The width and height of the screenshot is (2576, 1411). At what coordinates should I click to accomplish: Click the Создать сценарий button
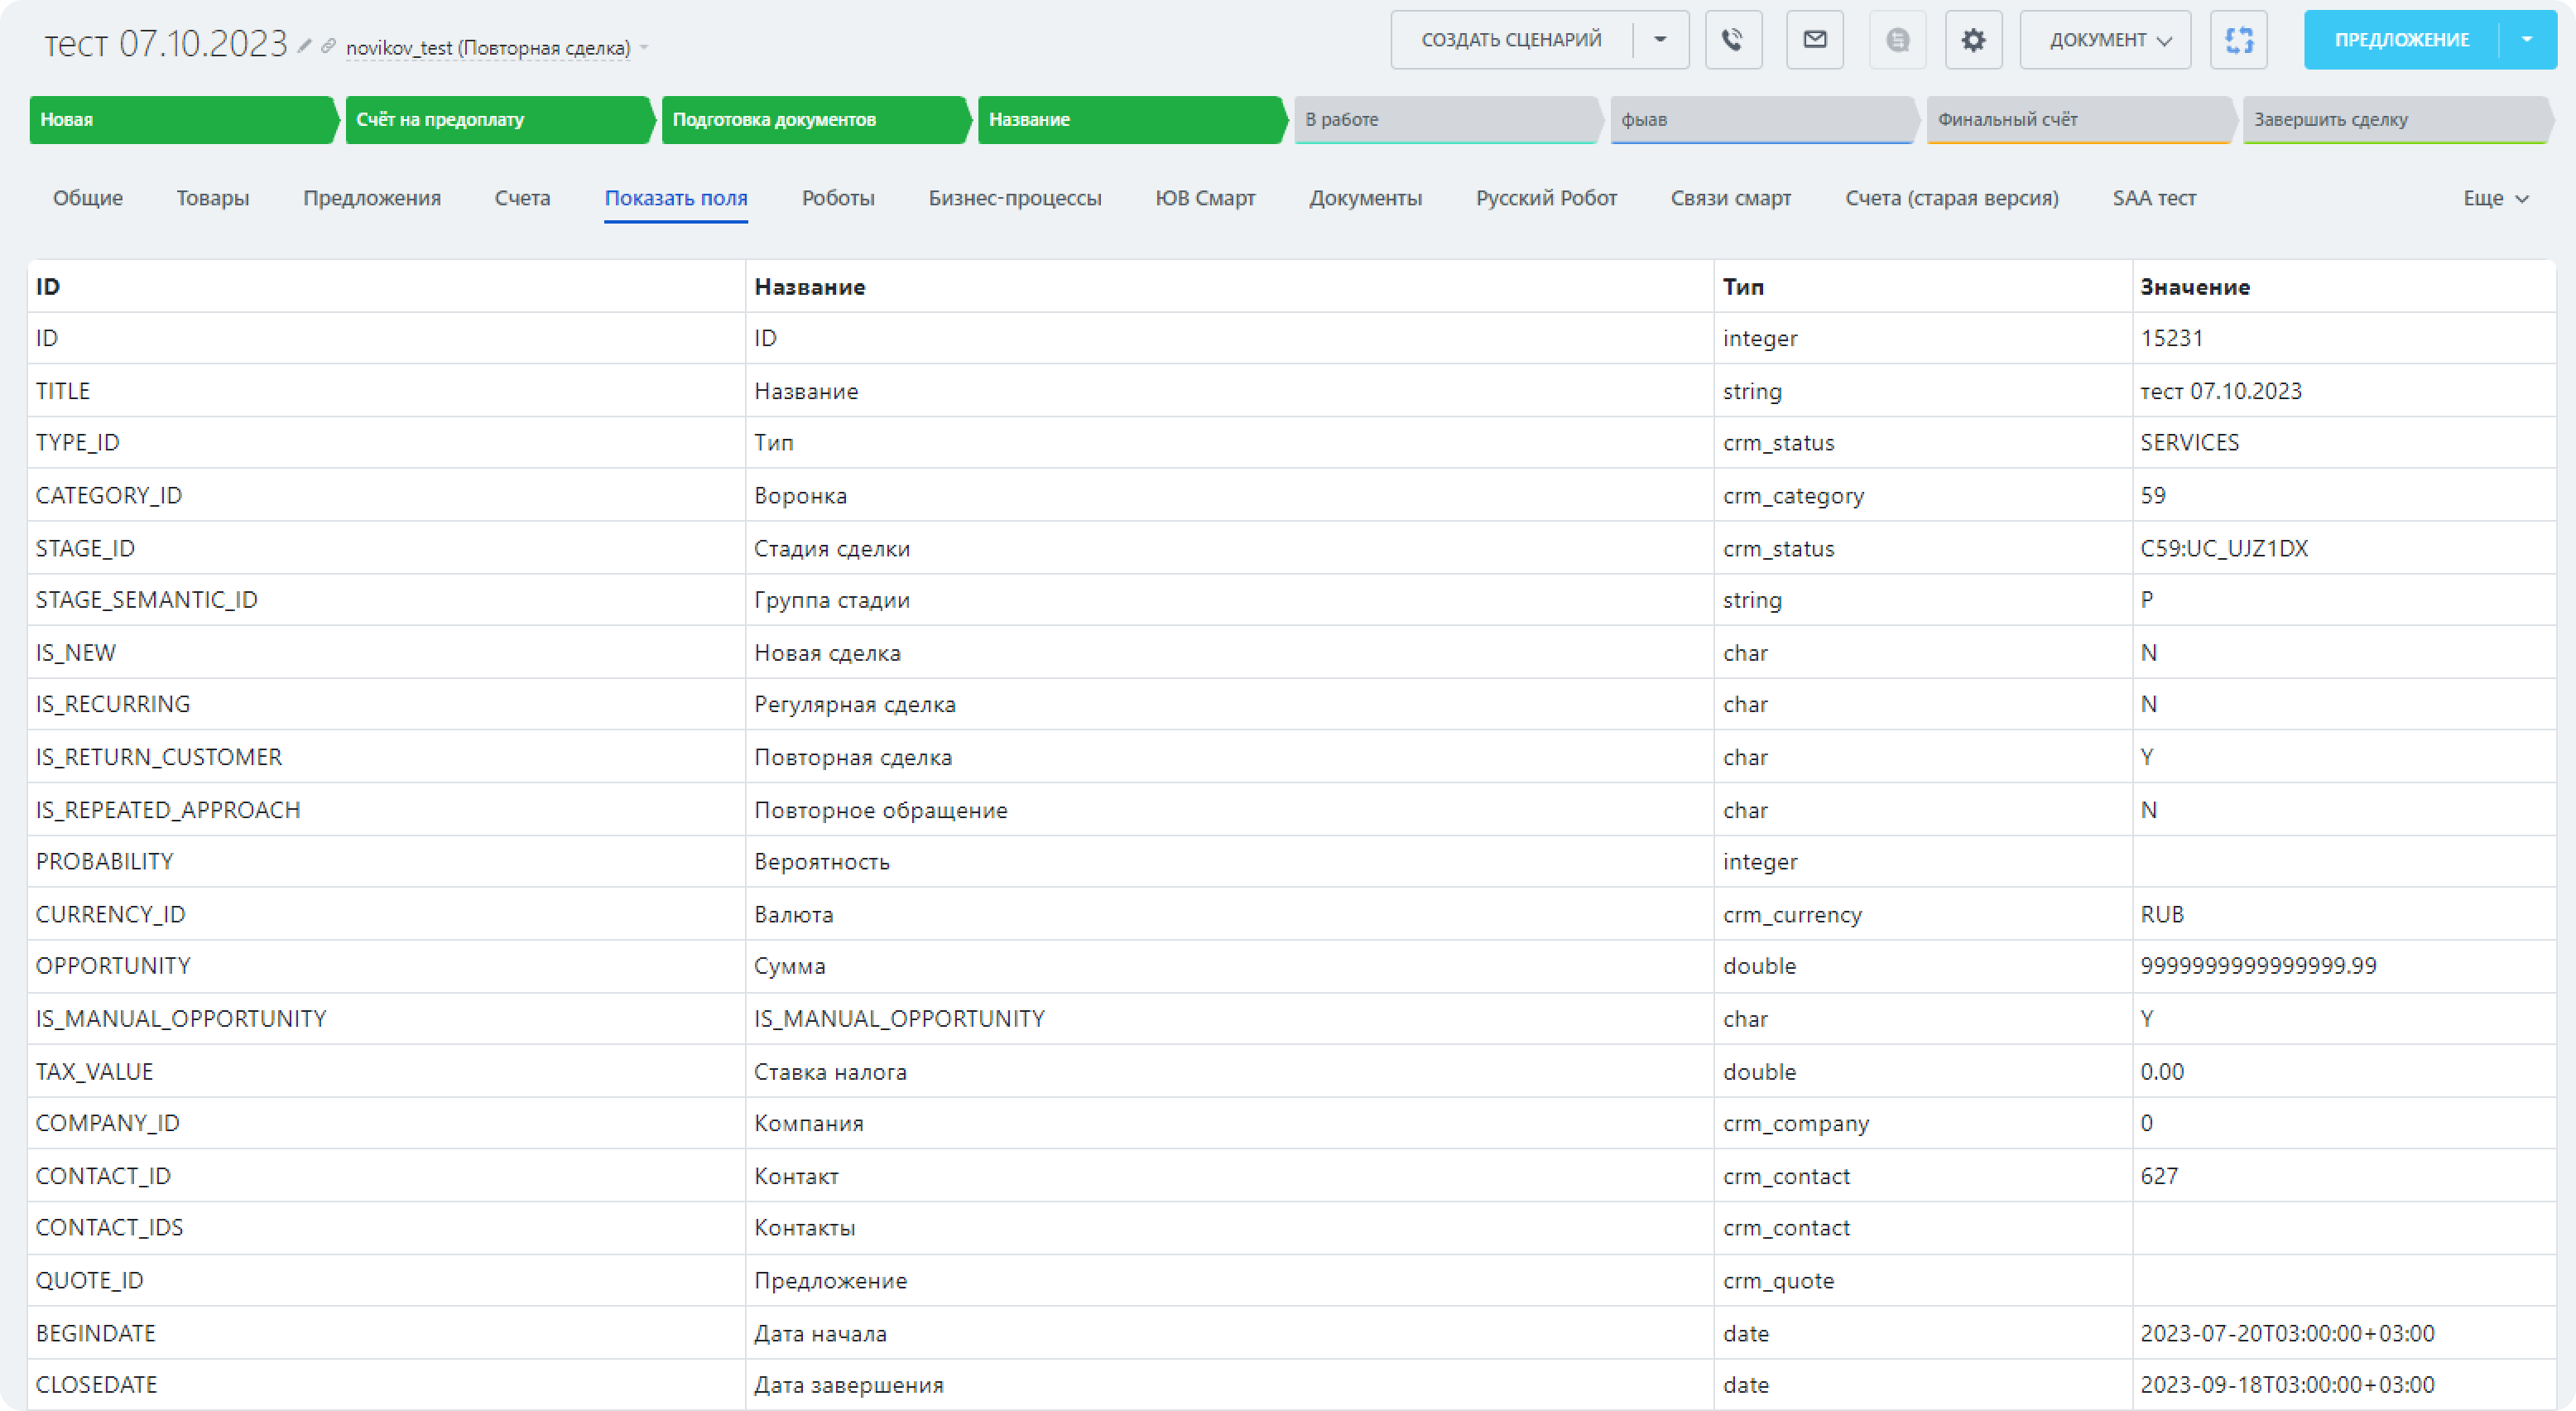coord(1511,40)
